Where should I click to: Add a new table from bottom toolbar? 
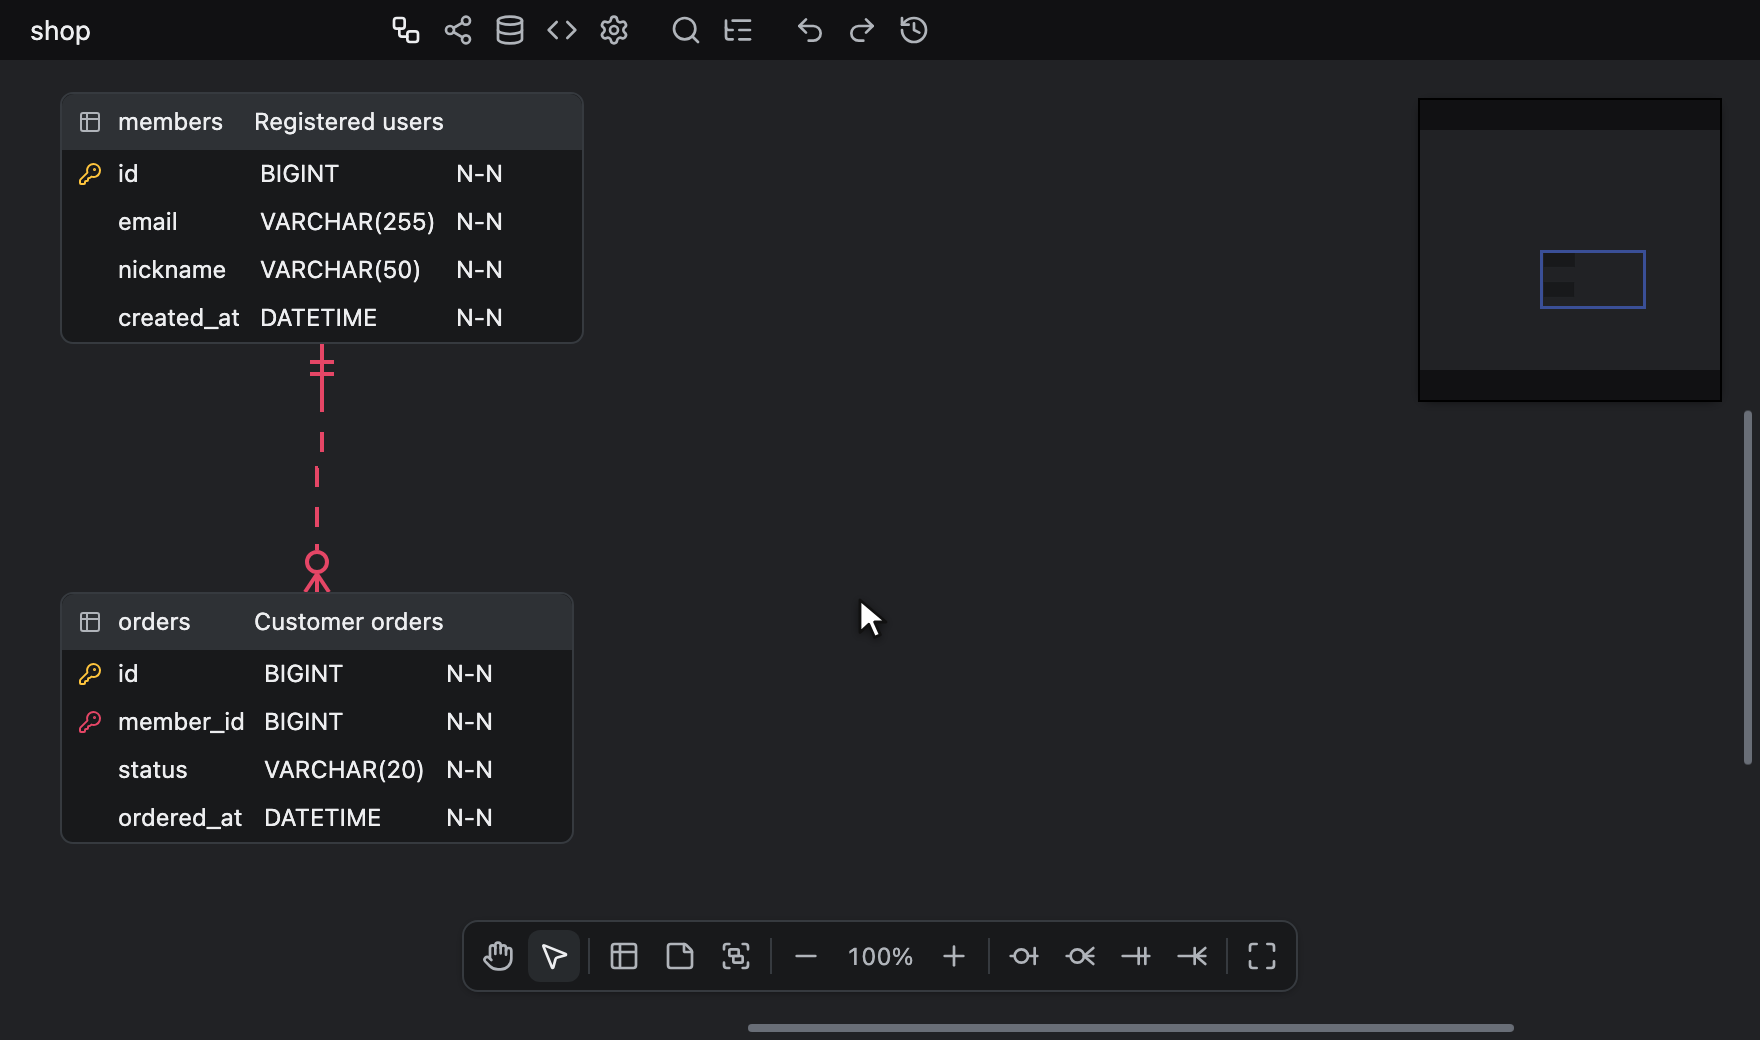pyautogui.click(x=624, y=956)
